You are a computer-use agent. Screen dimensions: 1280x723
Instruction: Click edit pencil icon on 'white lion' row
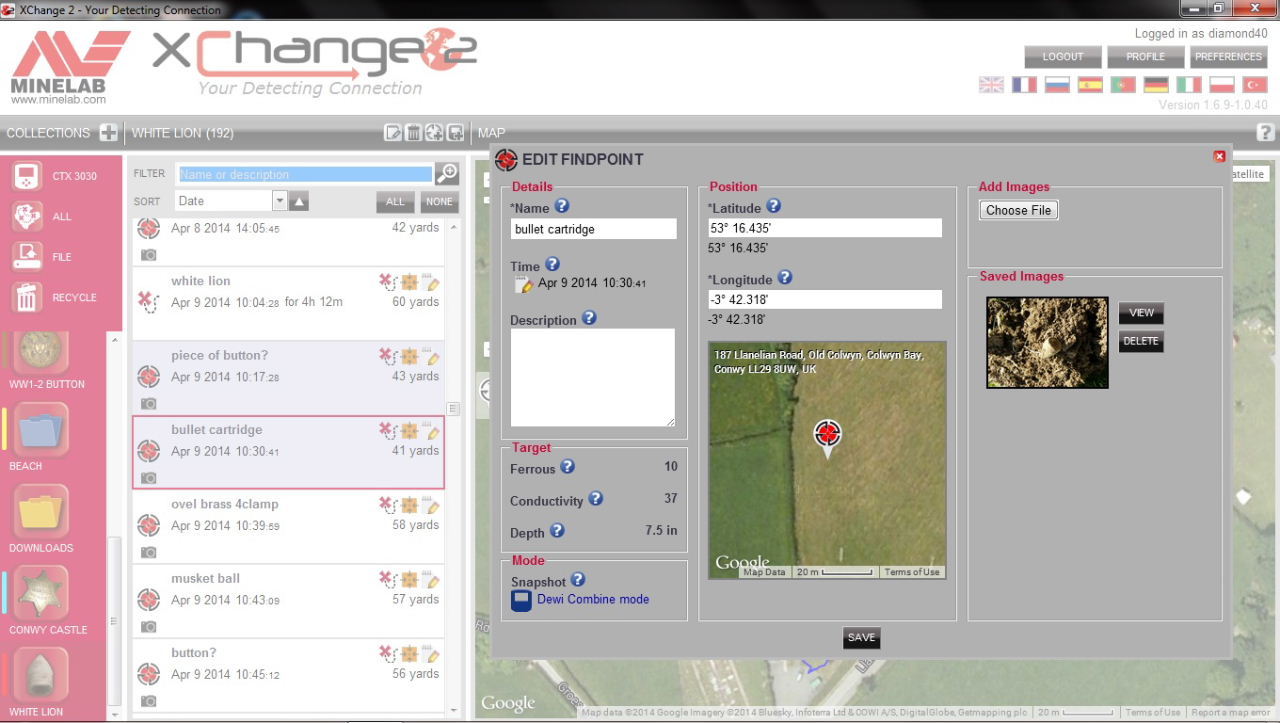point(432,282)
